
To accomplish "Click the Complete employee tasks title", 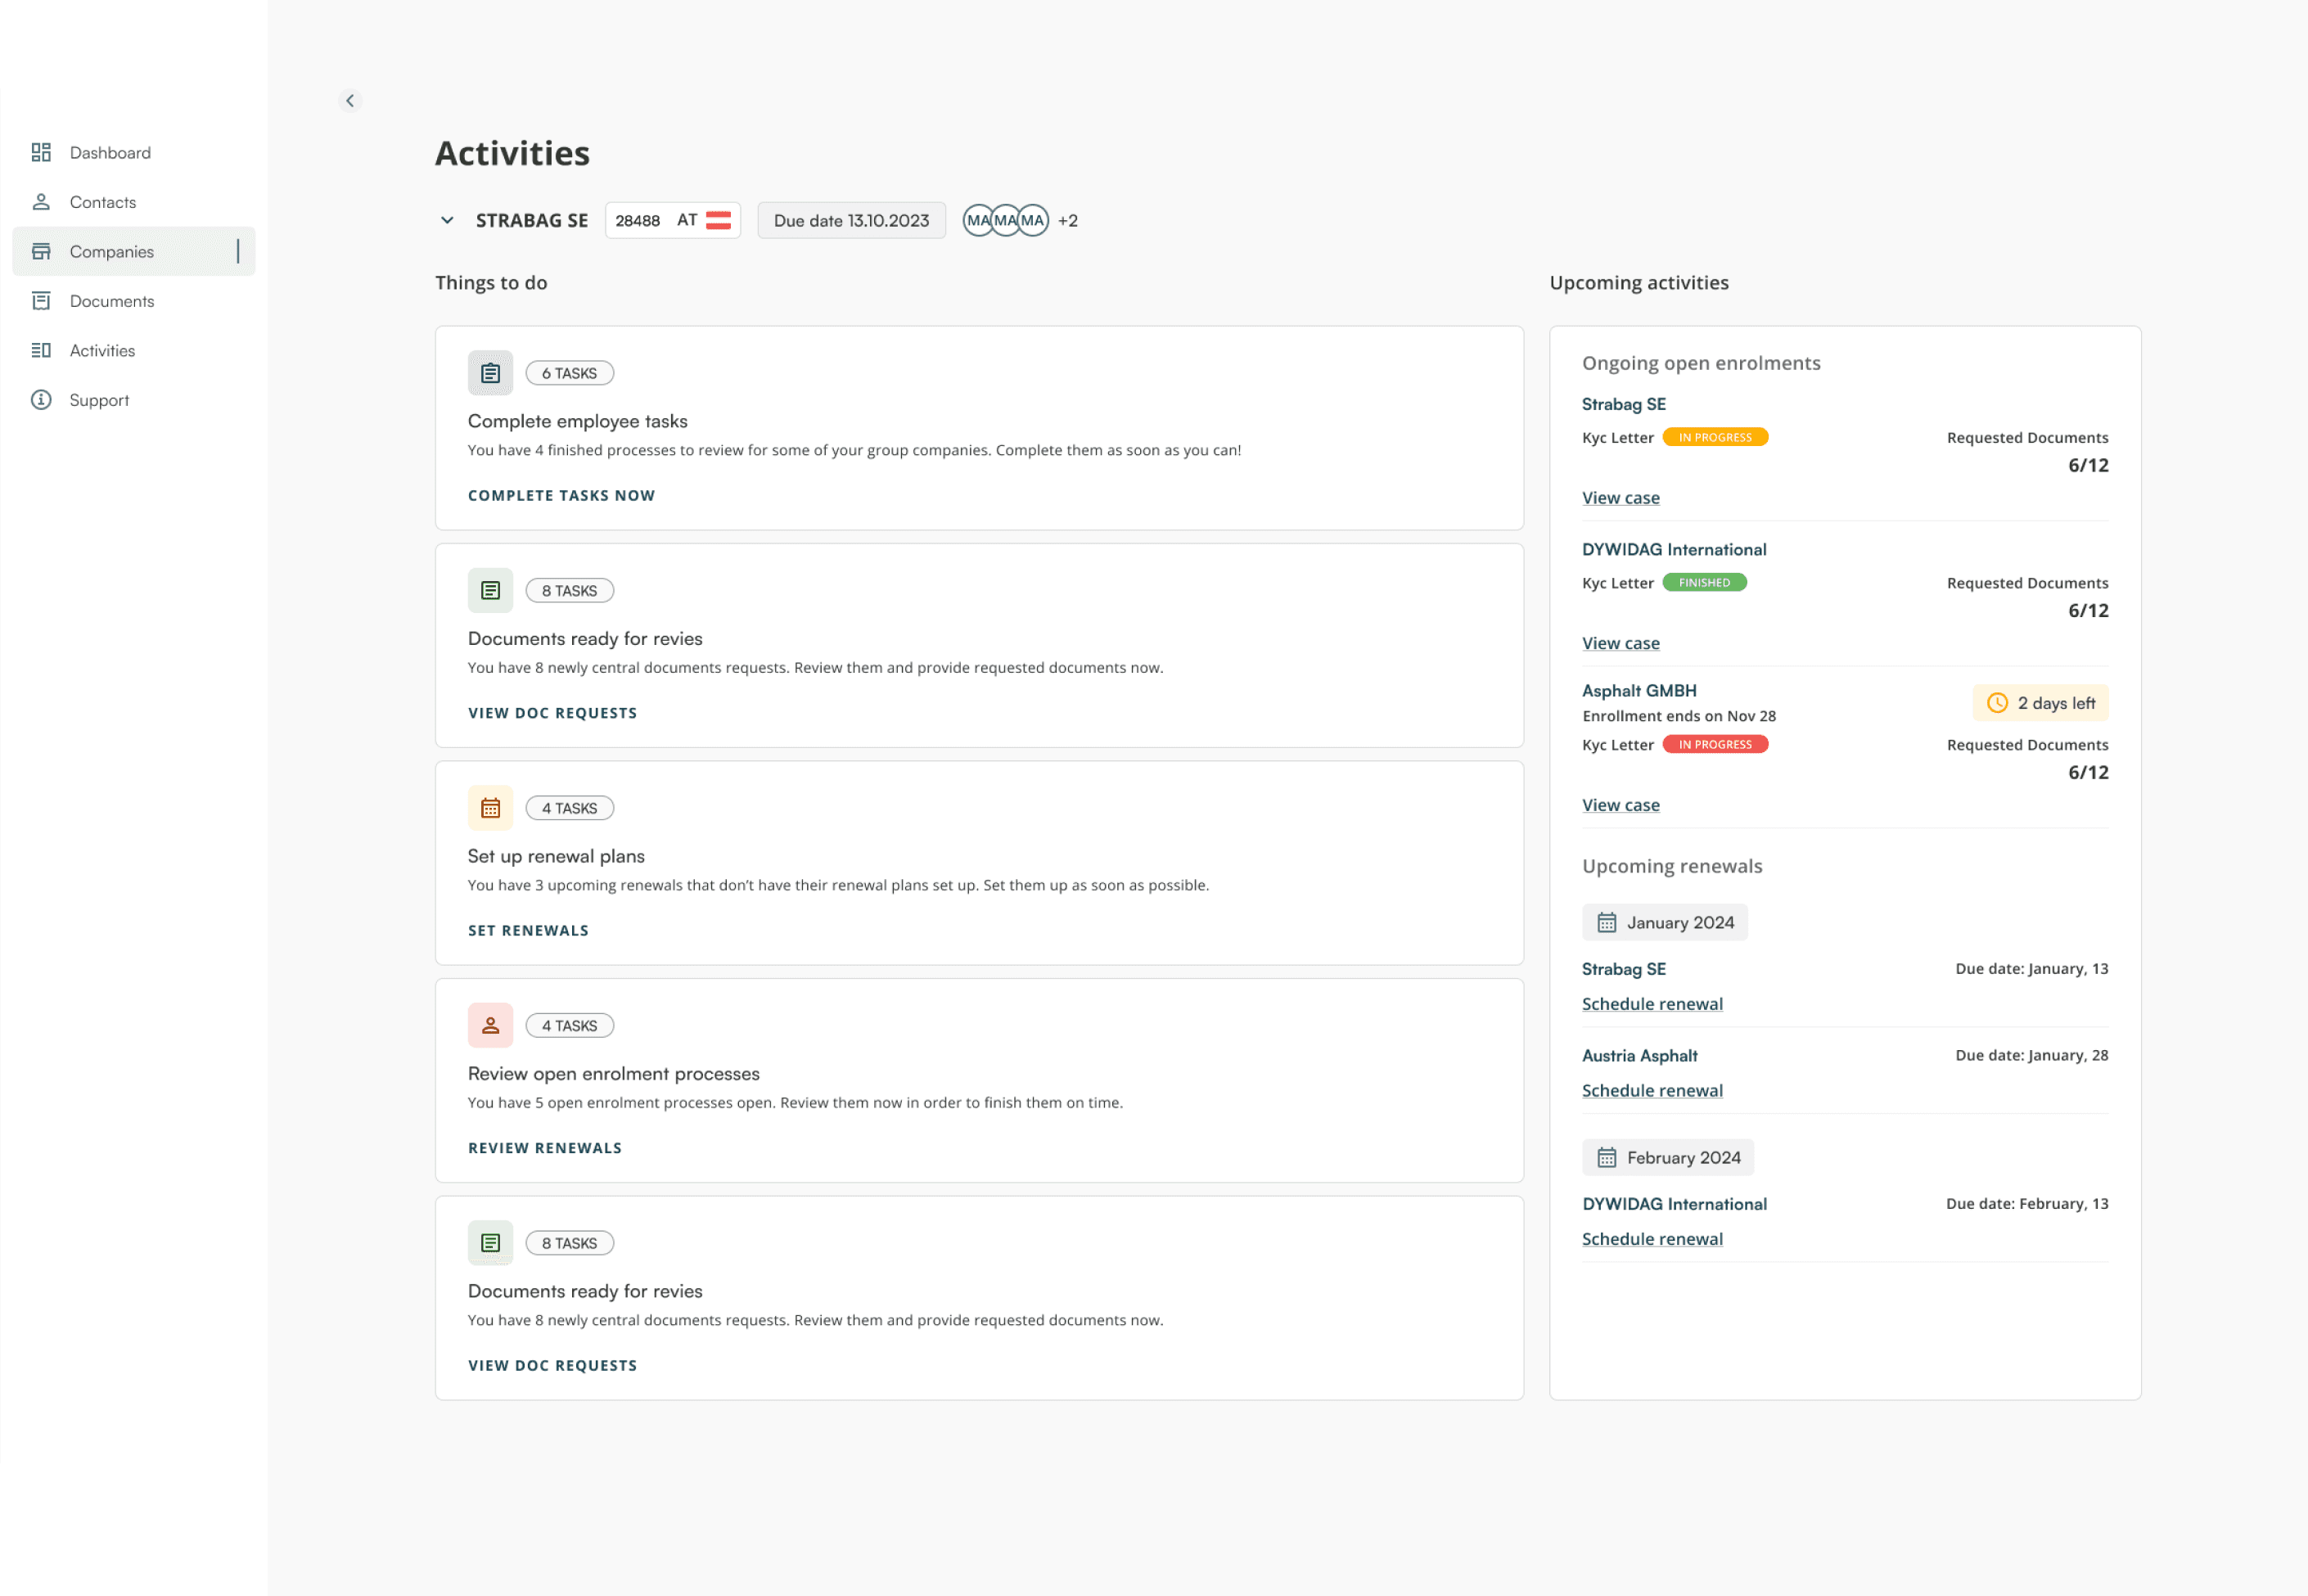I will click(577, 421).
